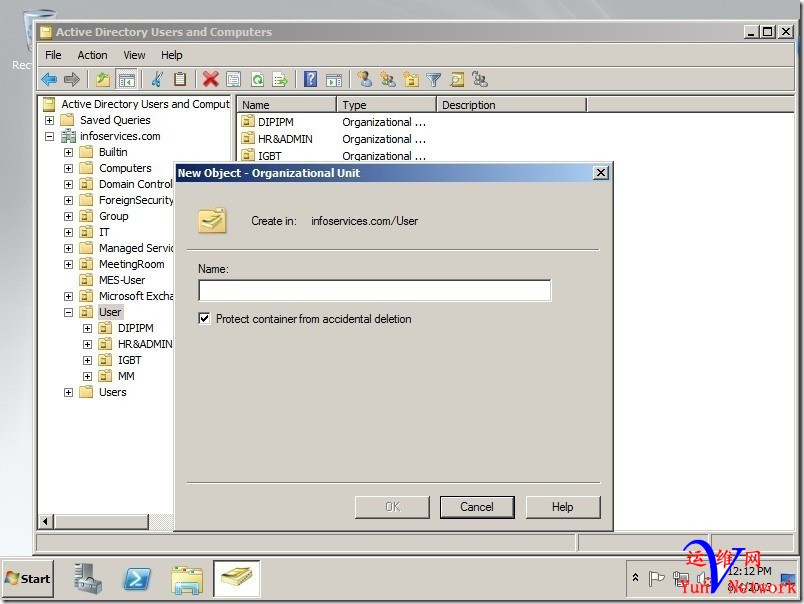Click the Action Center flag tray icon
The image size is (804, 604).
656,579
